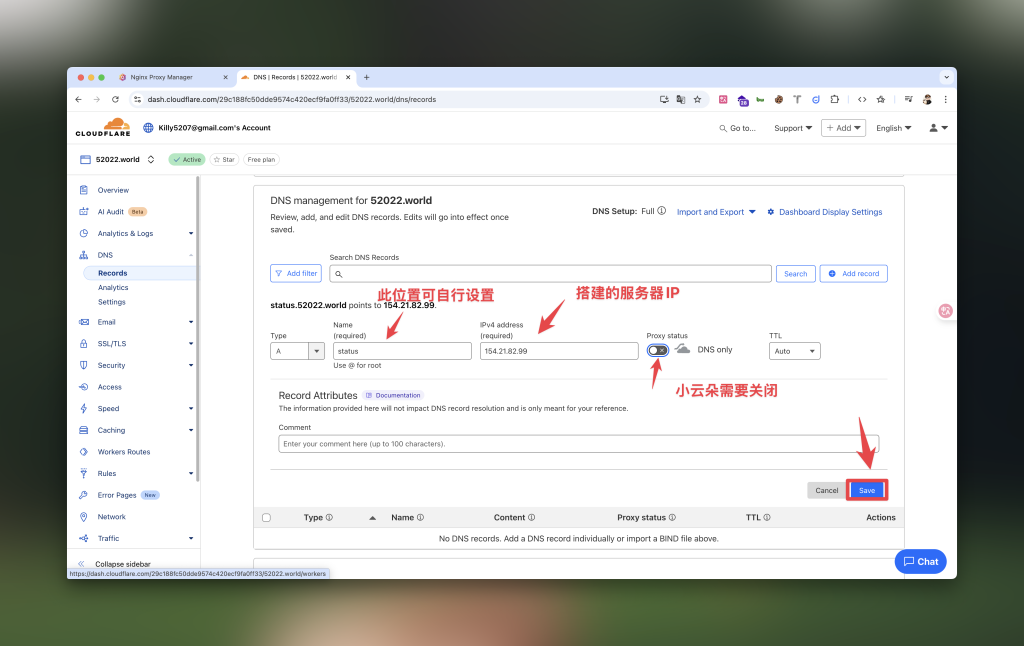
Task: Open user profile icon menu
Action: tap(938, 128)
